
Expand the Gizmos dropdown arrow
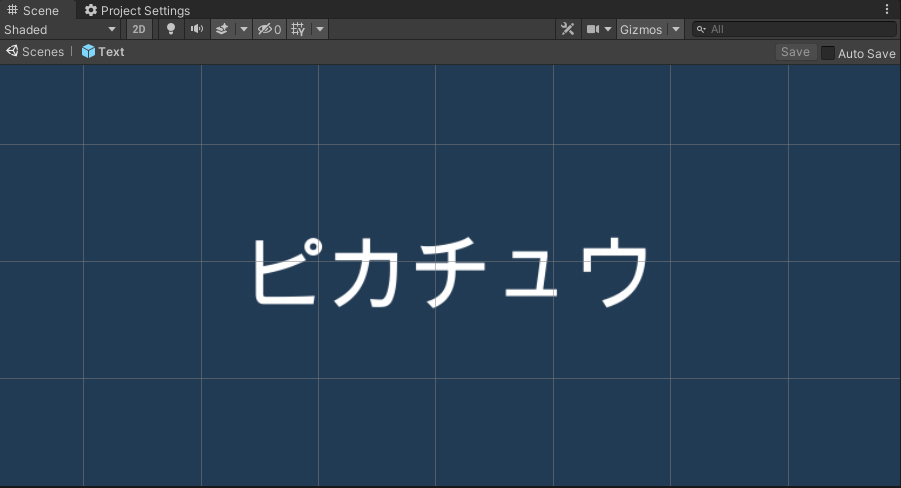click(676, 29)
